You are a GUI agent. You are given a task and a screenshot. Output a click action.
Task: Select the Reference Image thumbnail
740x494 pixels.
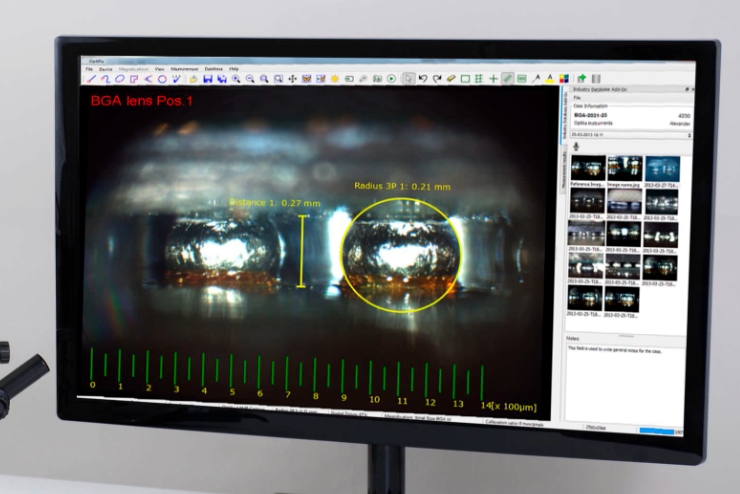pos(588,168)
